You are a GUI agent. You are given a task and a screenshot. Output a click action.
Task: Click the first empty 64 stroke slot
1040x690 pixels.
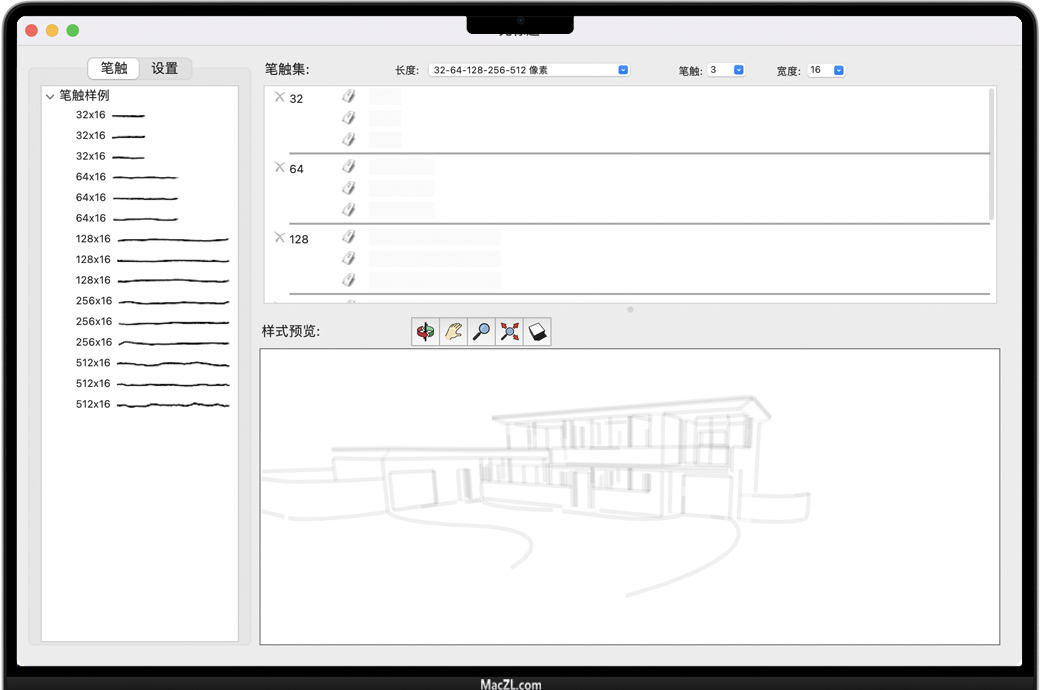click(402, 167)
